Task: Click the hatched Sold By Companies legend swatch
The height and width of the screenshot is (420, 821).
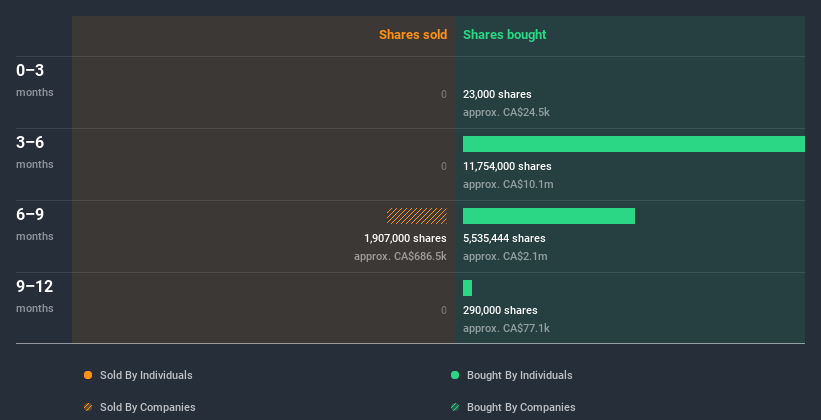Action: (x=88, y=407)
